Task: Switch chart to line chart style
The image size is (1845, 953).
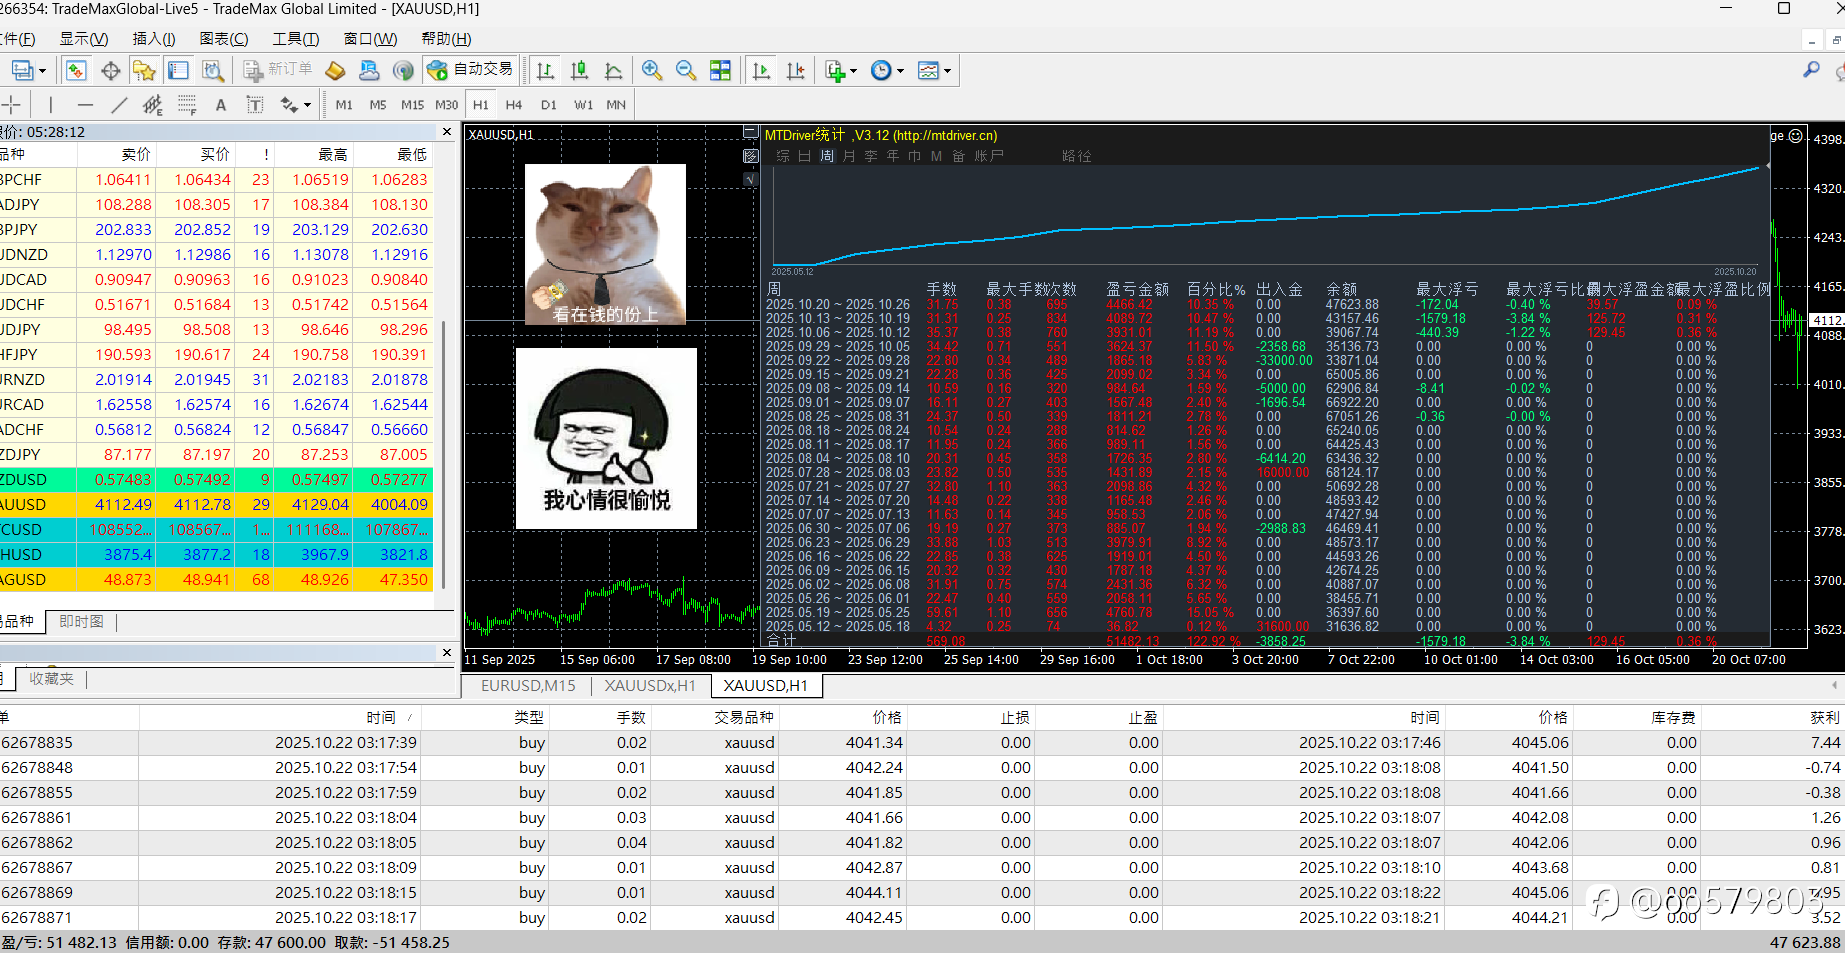Action: pyautogui.click(x=613, y=70)
